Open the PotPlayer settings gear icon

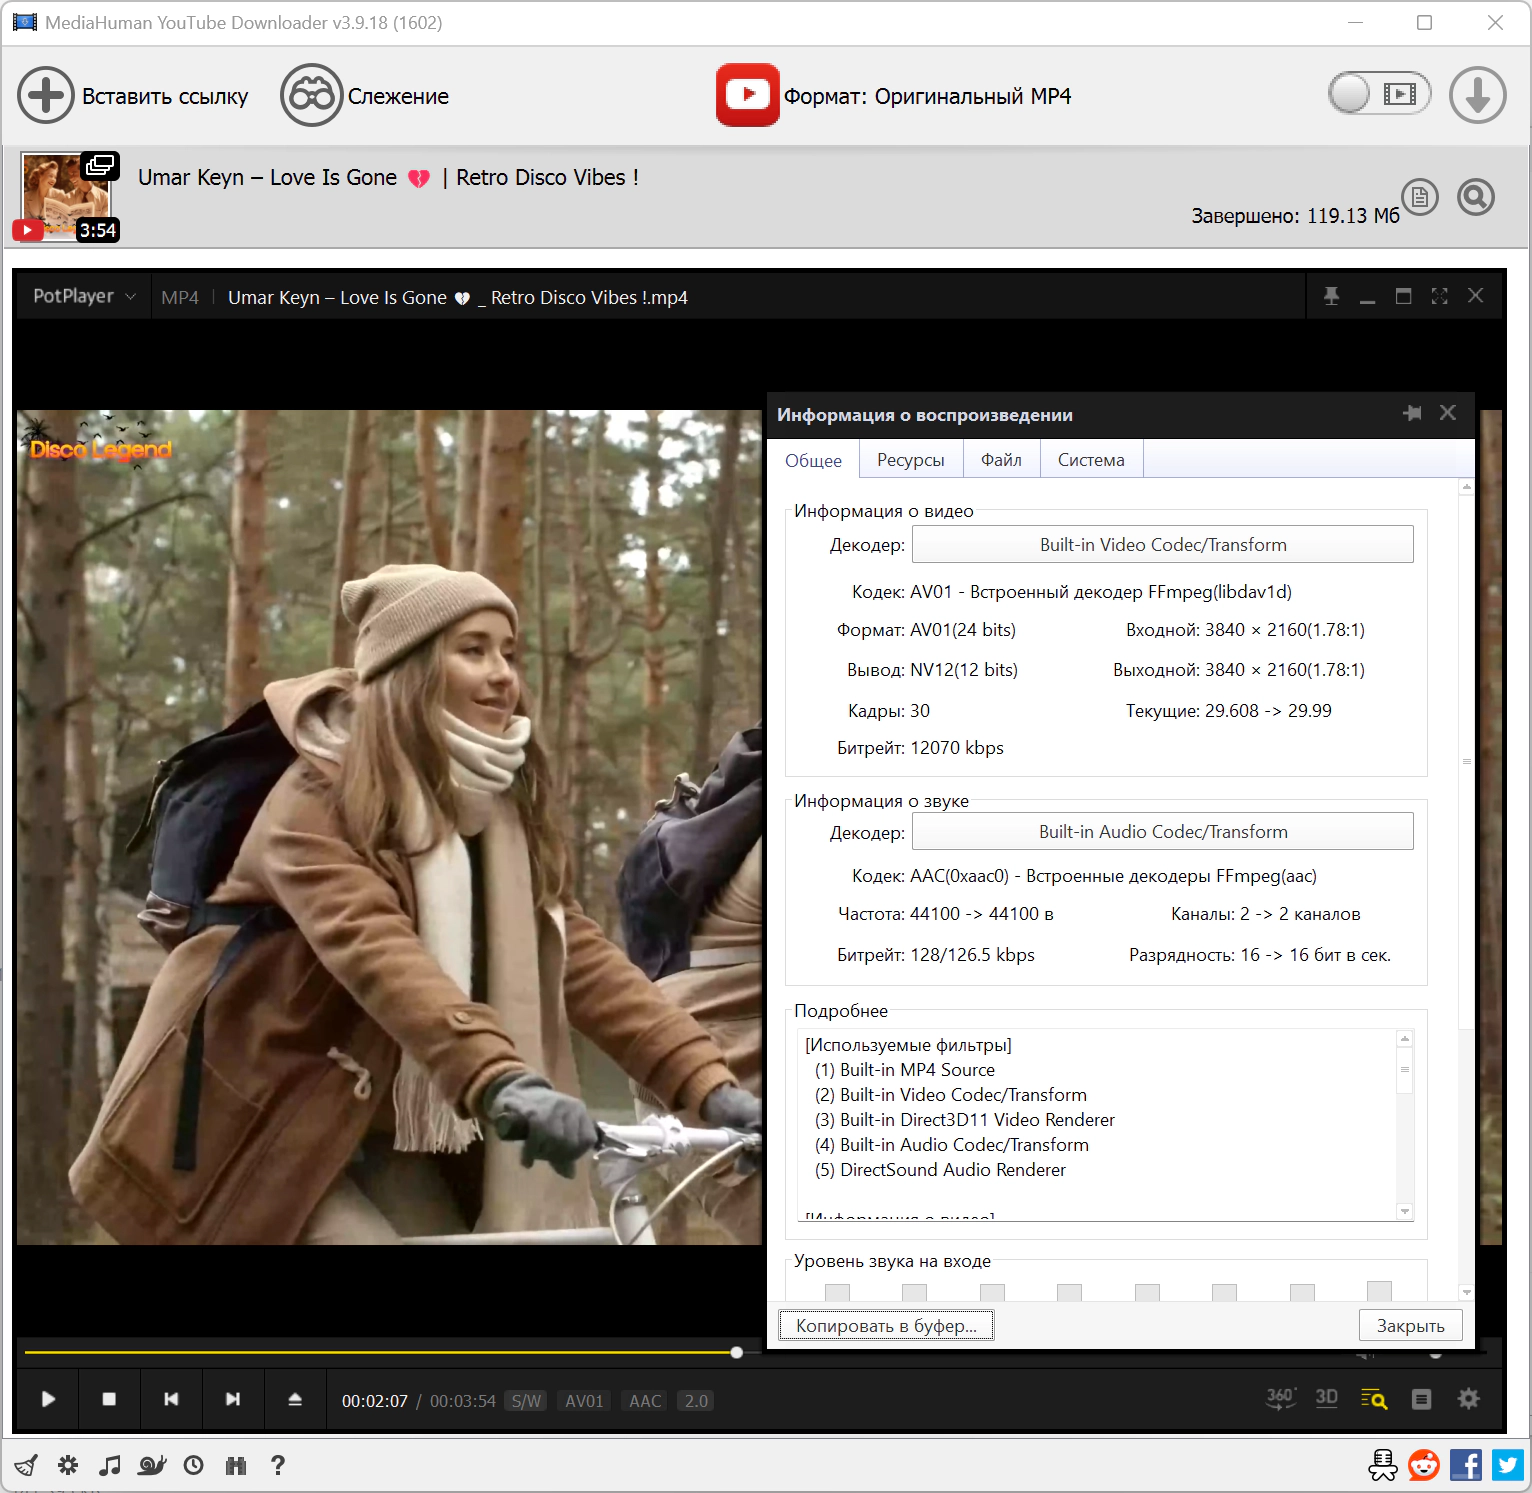point(1468,1399)
